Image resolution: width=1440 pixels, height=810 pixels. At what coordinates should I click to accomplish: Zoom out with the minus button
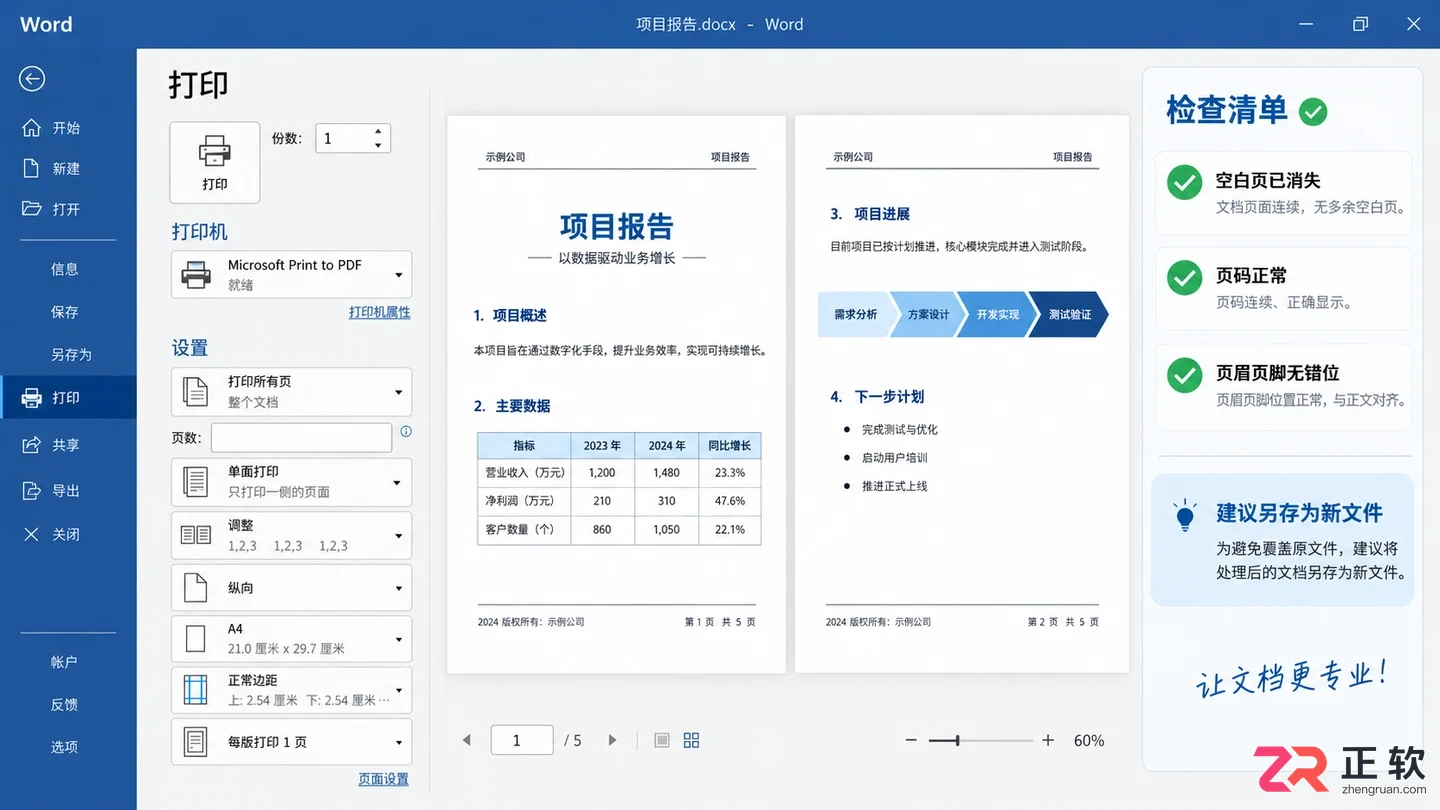[911, 740]
